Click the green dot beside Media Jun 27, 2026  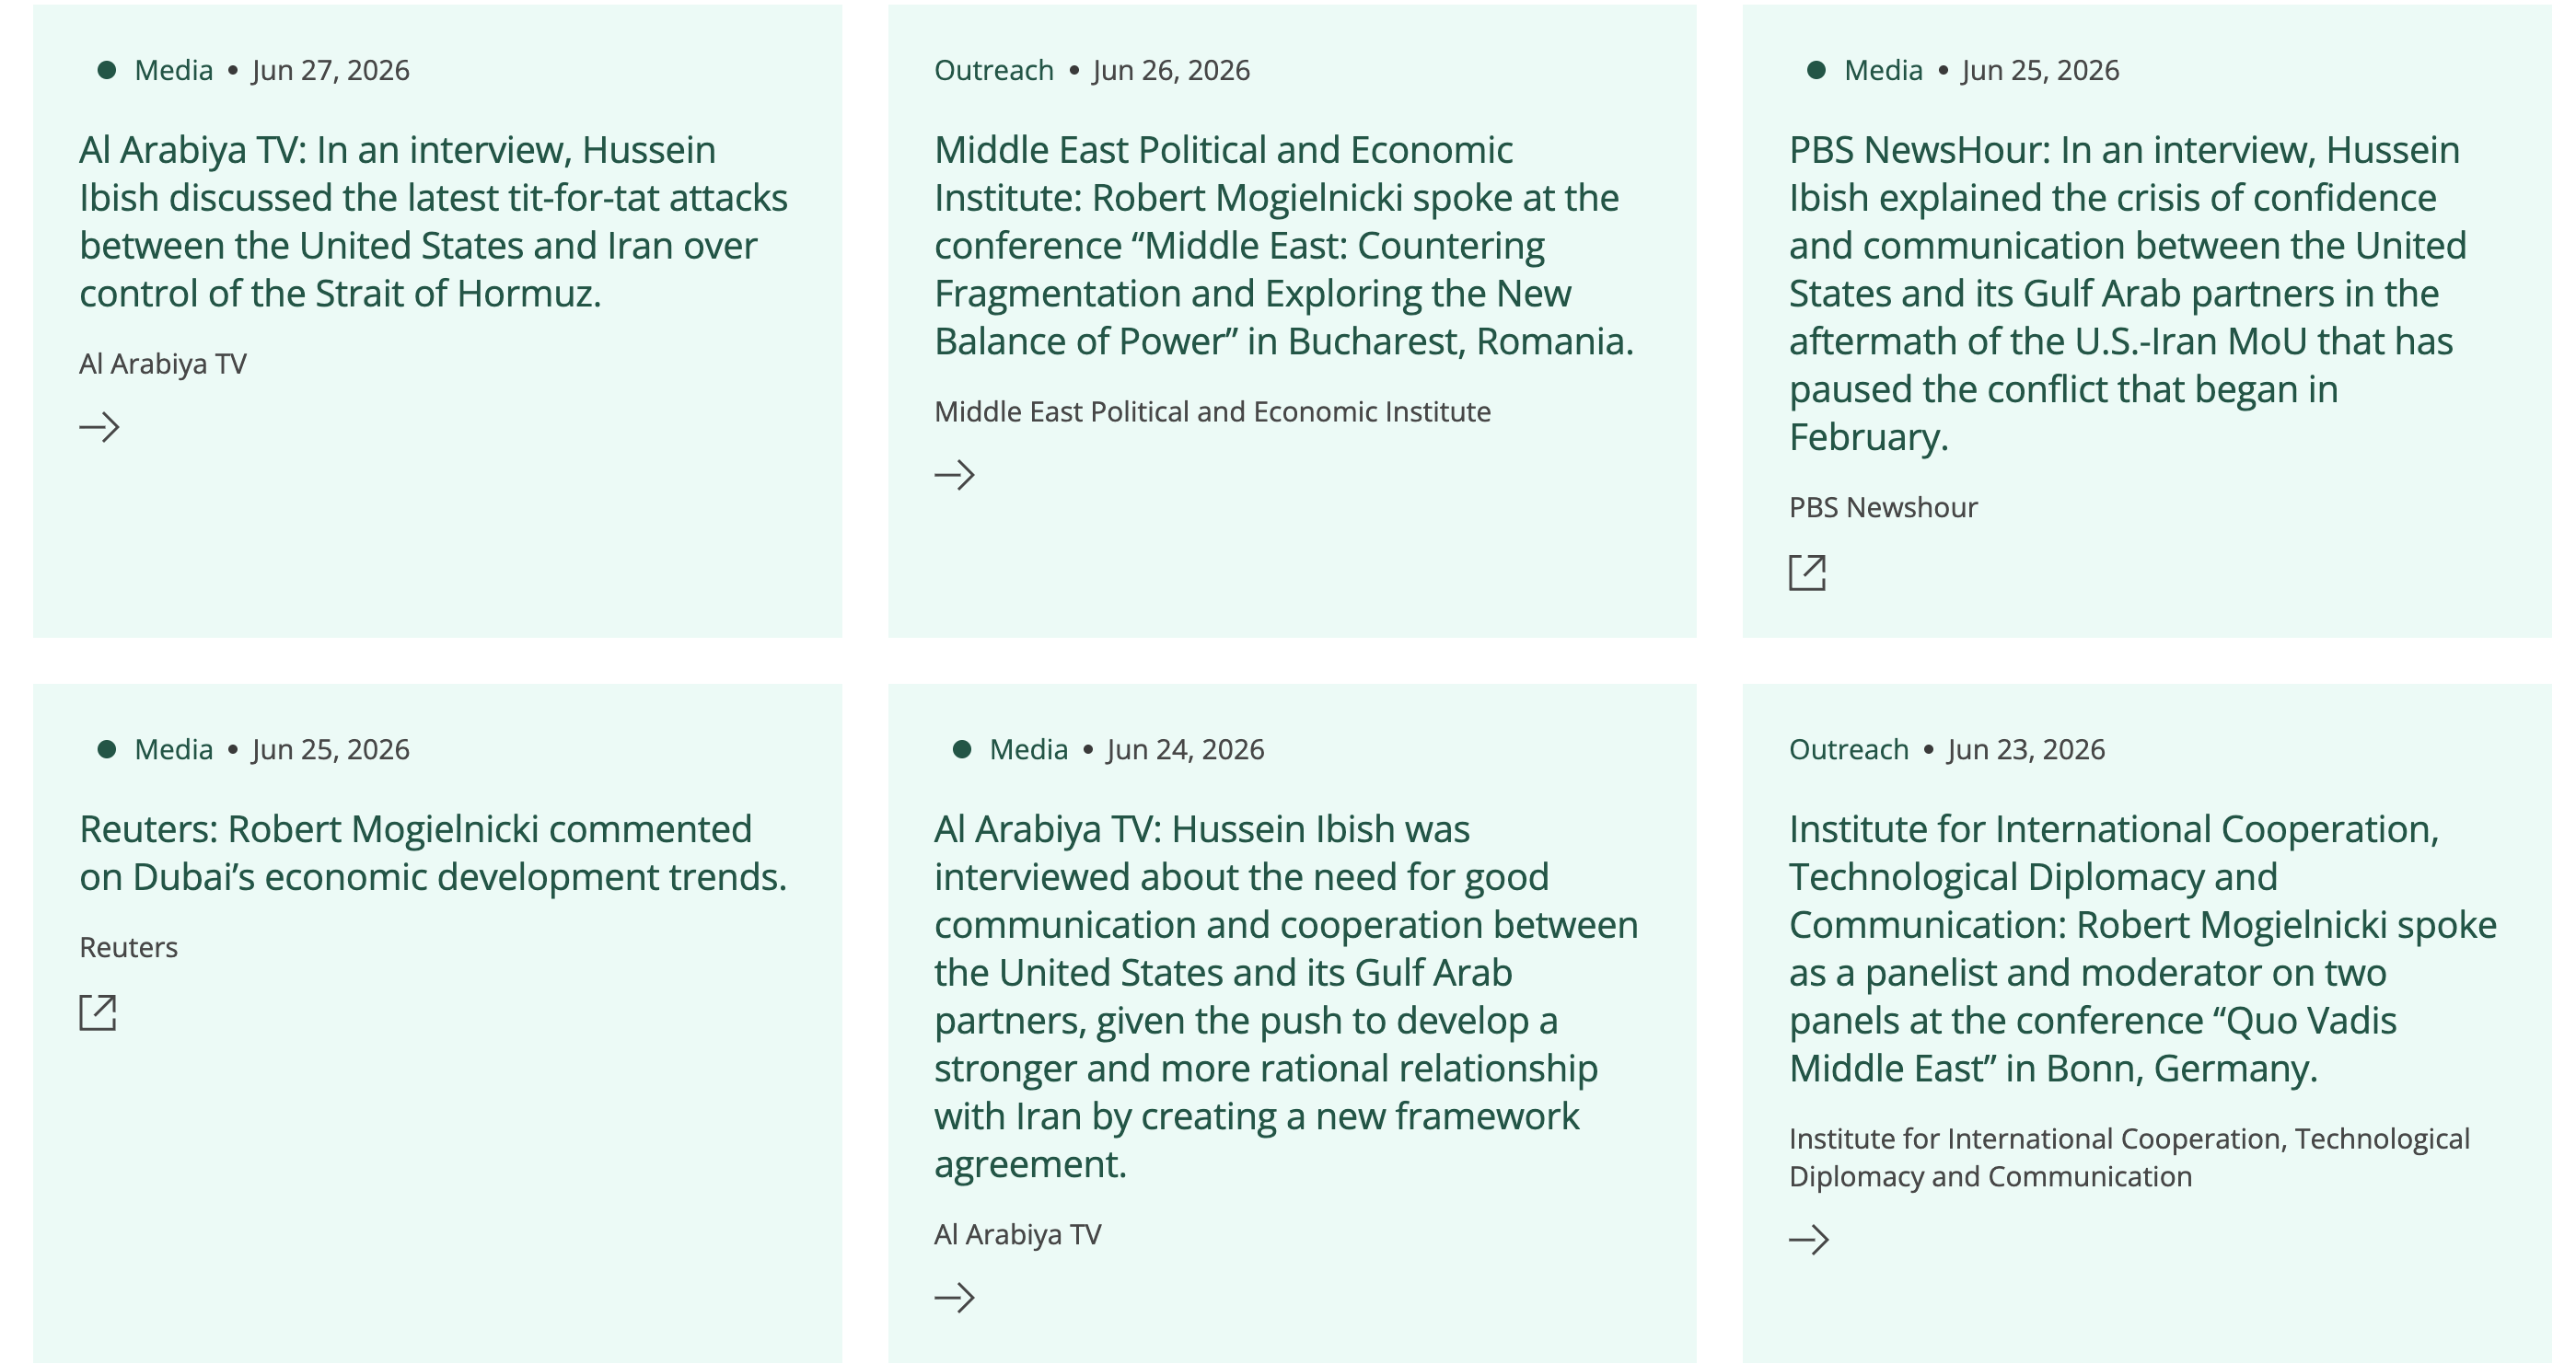107,70
